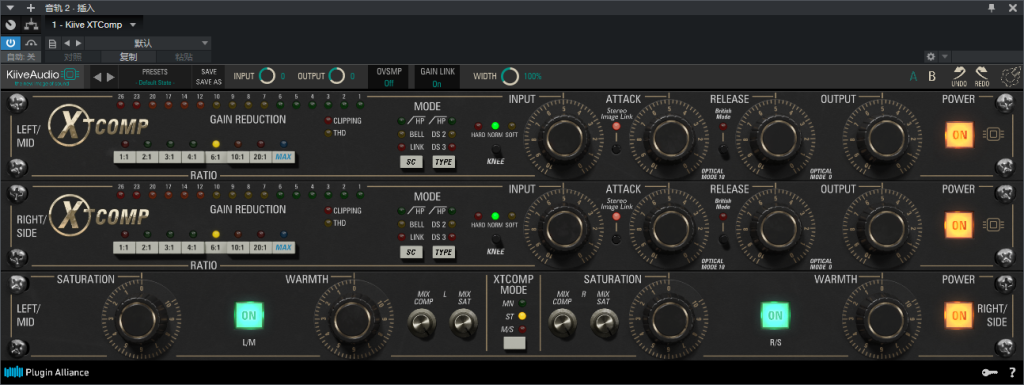The height and width of the screenshot is (385, 1024).
Task: Click the KiiveAudio logo
Action: coord(42,76)
